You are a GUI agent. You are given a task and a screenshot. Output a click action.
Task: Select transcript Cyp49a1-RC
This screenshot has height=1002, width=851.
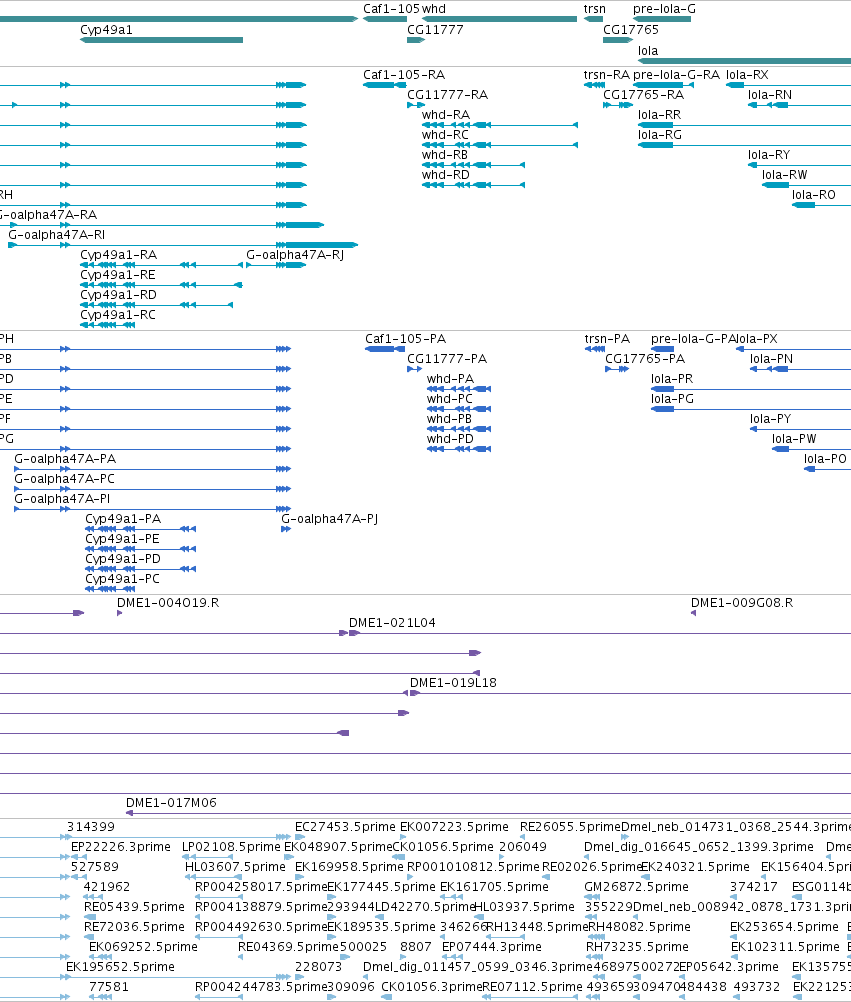pyautogui.click(x=118, y=315)
